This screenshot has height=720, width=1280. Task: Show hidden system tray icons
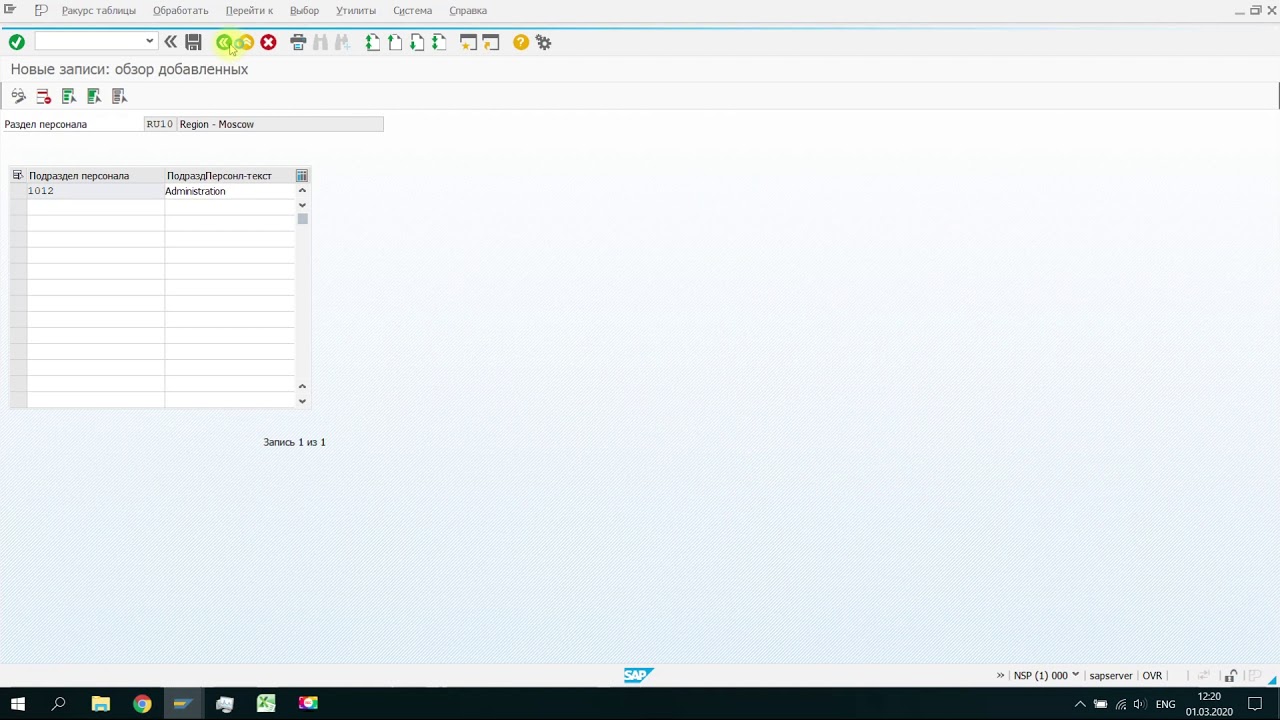(x=1080, y=704)
